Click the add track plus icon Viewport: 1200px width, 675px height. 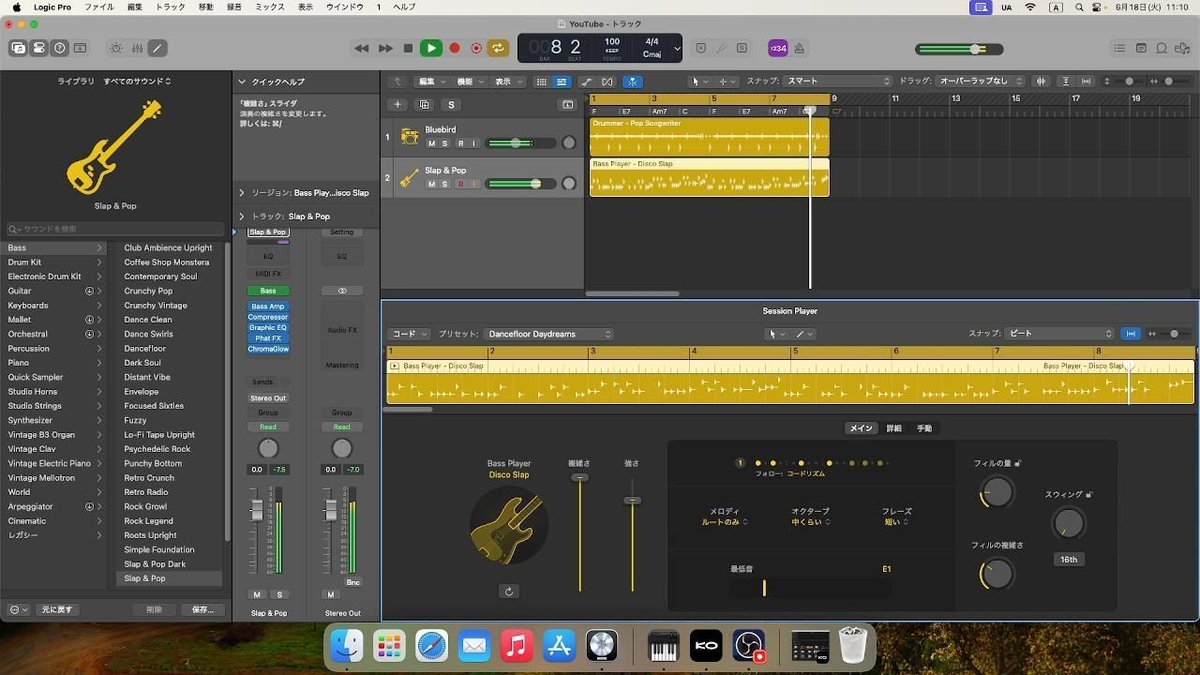(397, 104)
